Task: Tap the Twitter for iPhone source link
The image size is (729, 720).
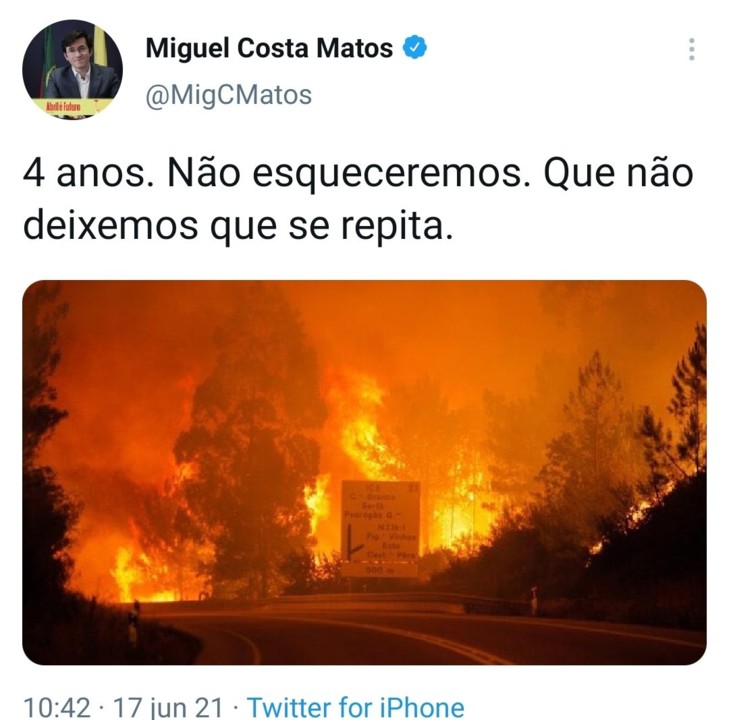Action: point(355,707)
